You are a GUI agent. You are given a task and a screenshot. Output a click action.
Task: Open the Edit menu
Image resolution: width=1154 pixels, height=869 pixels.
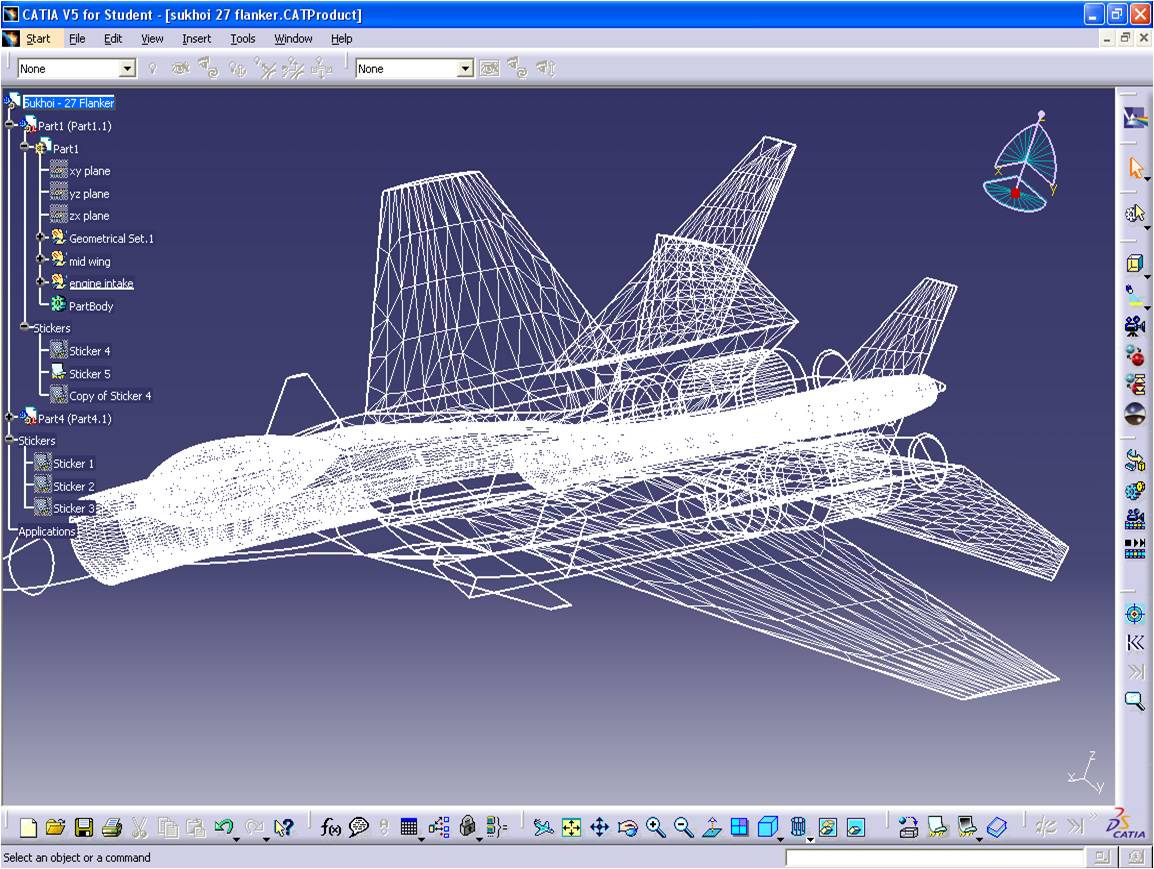pos(113,39)
